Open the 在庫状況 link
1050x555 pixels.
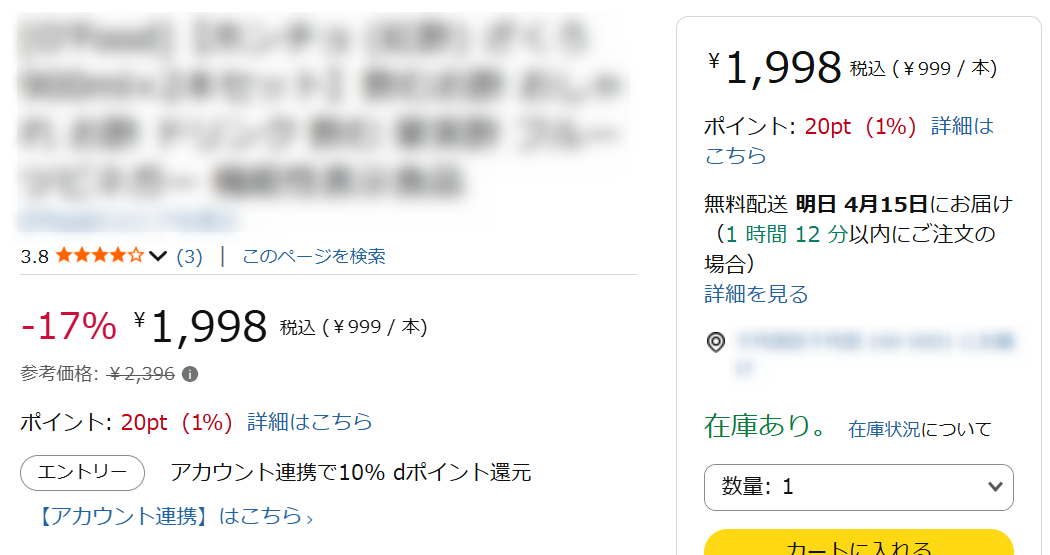click(x=884, y=430)
